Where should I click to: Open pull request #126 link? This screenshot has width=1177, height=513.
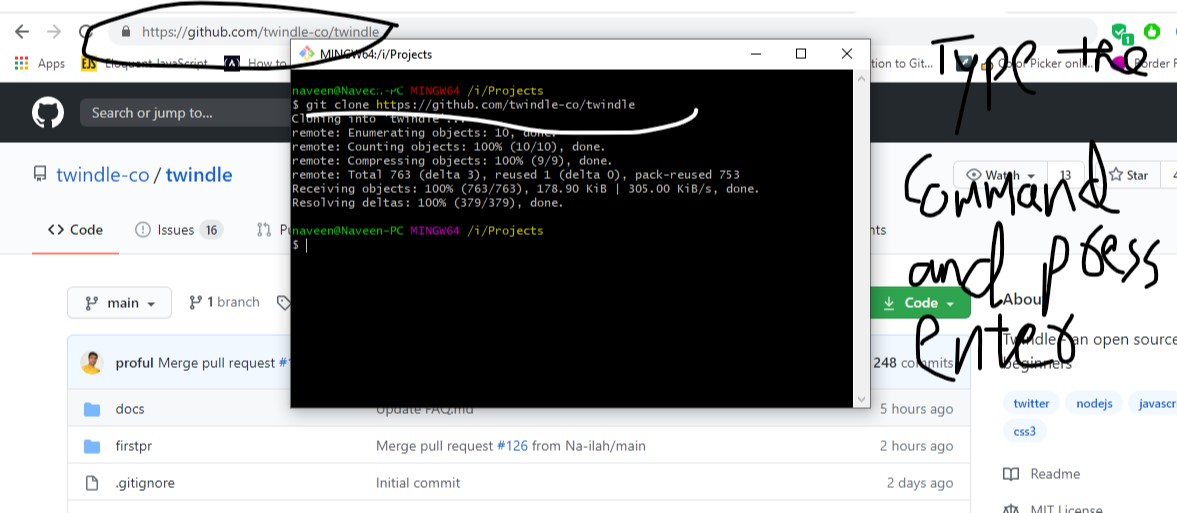(x=513, y=446)
